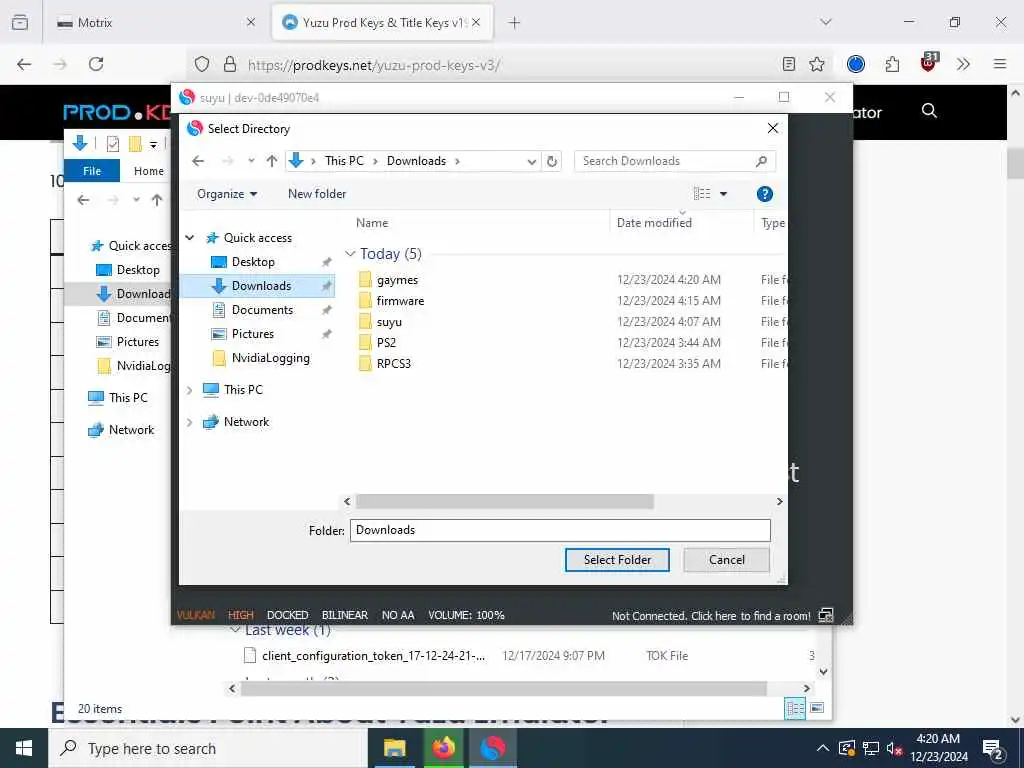Screen dimensions: 1024x768
Task: Open the dialog Help question mark icon
Action: point(764,194)
